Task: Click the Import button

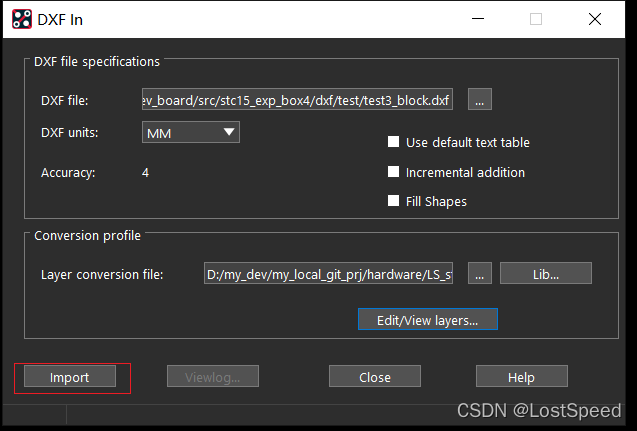Action: (x=70, y=378)
